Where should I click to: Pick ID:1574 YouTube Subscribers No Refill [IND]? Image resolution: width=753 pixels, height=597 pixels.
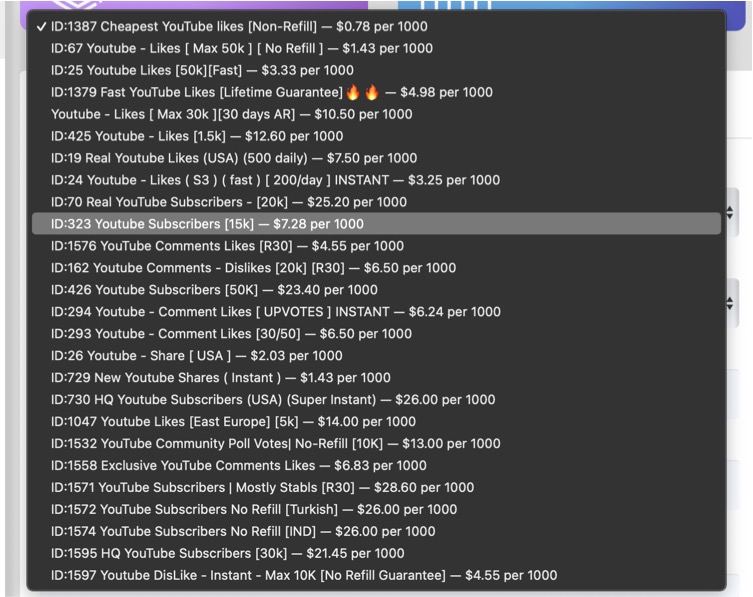(376, 532)
